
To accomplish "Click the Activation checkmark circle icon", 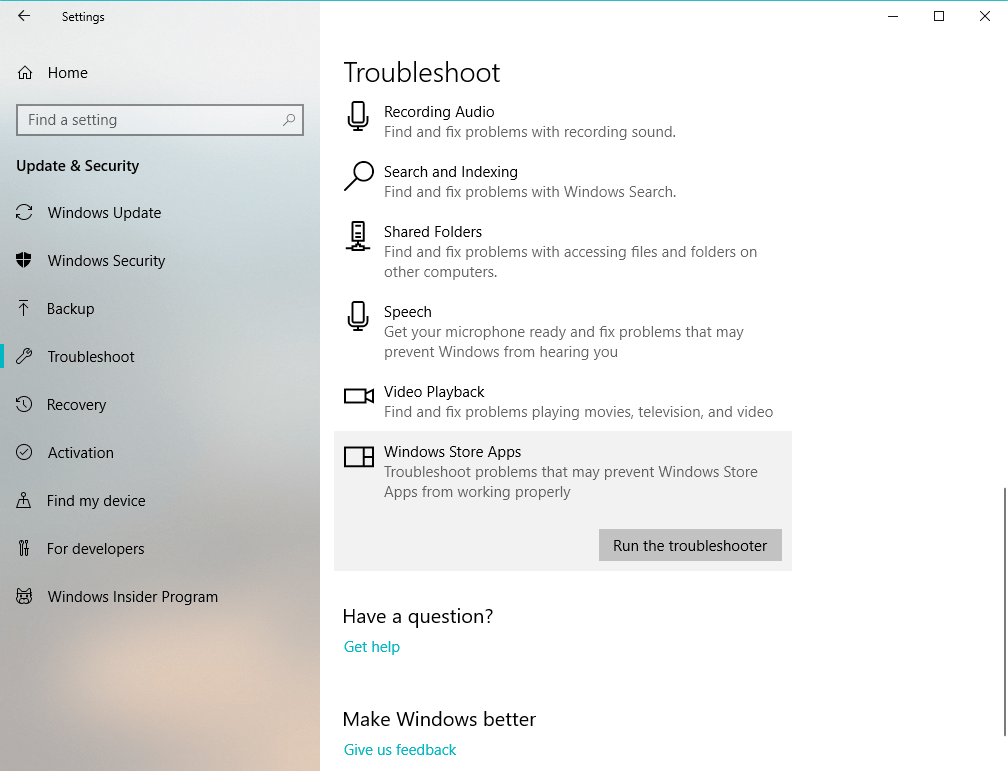I will point(24,452).
